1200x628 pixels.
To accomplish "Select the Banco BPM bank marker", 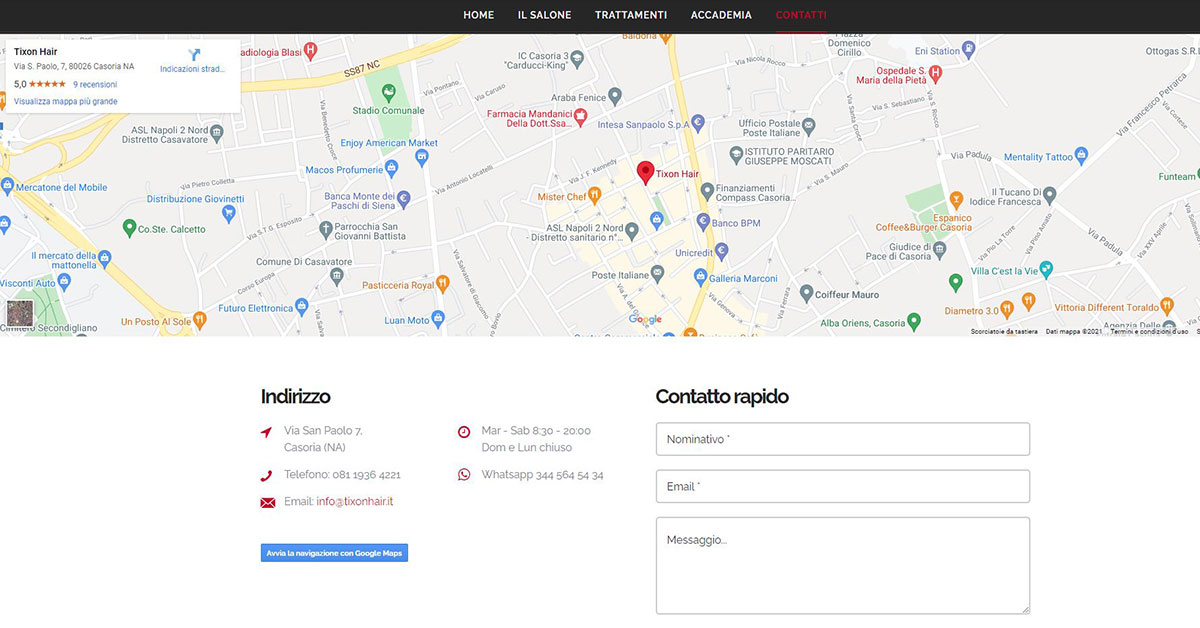I will [703, 222].
